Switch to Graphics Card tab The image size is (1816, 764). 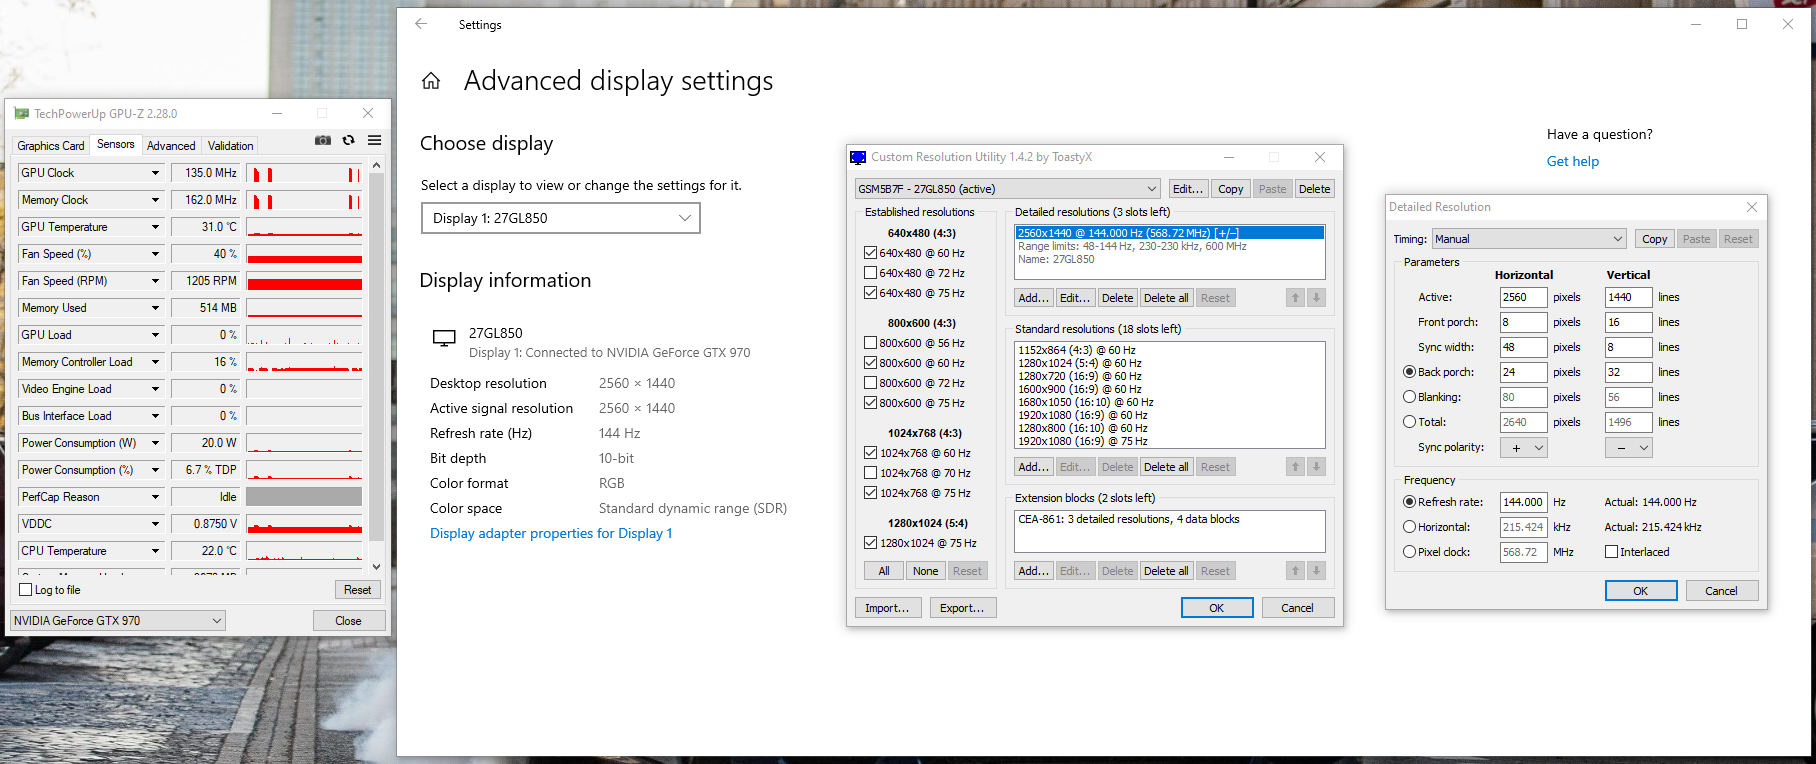pyautogui.click(x=51, y=146)
